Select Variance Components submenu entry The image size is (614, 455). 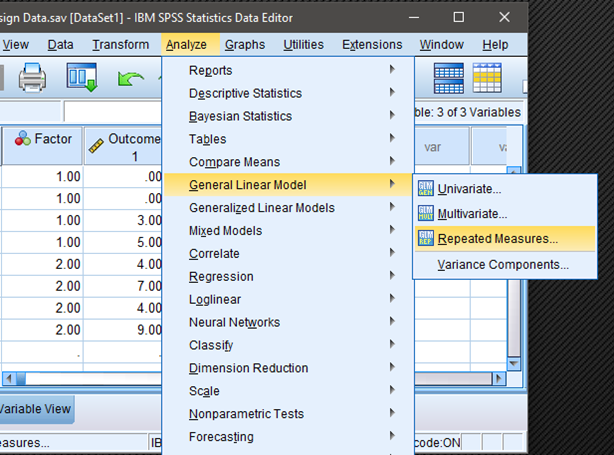pyautogui.click(x=505, y=264)
